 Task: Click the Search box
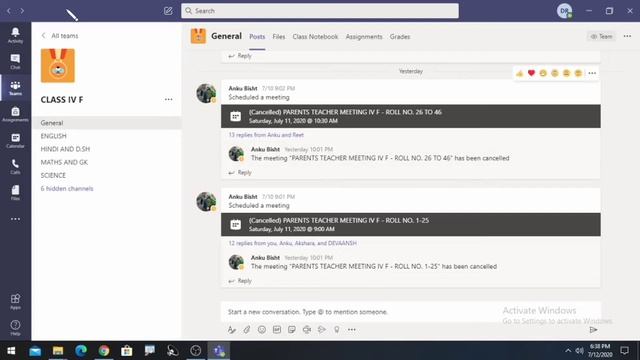pyautogui.click(x=320, y=11)
